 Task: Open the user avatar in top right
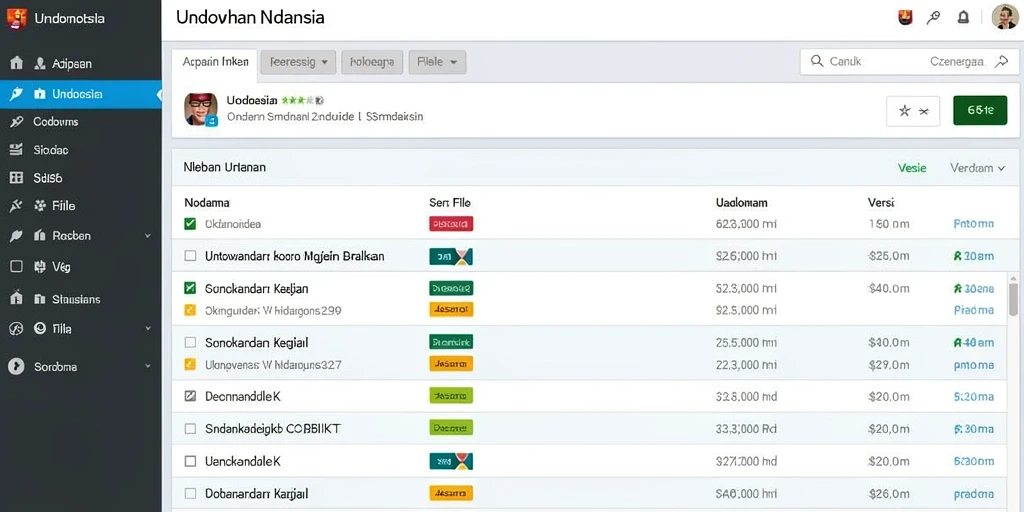(1004, 17)
